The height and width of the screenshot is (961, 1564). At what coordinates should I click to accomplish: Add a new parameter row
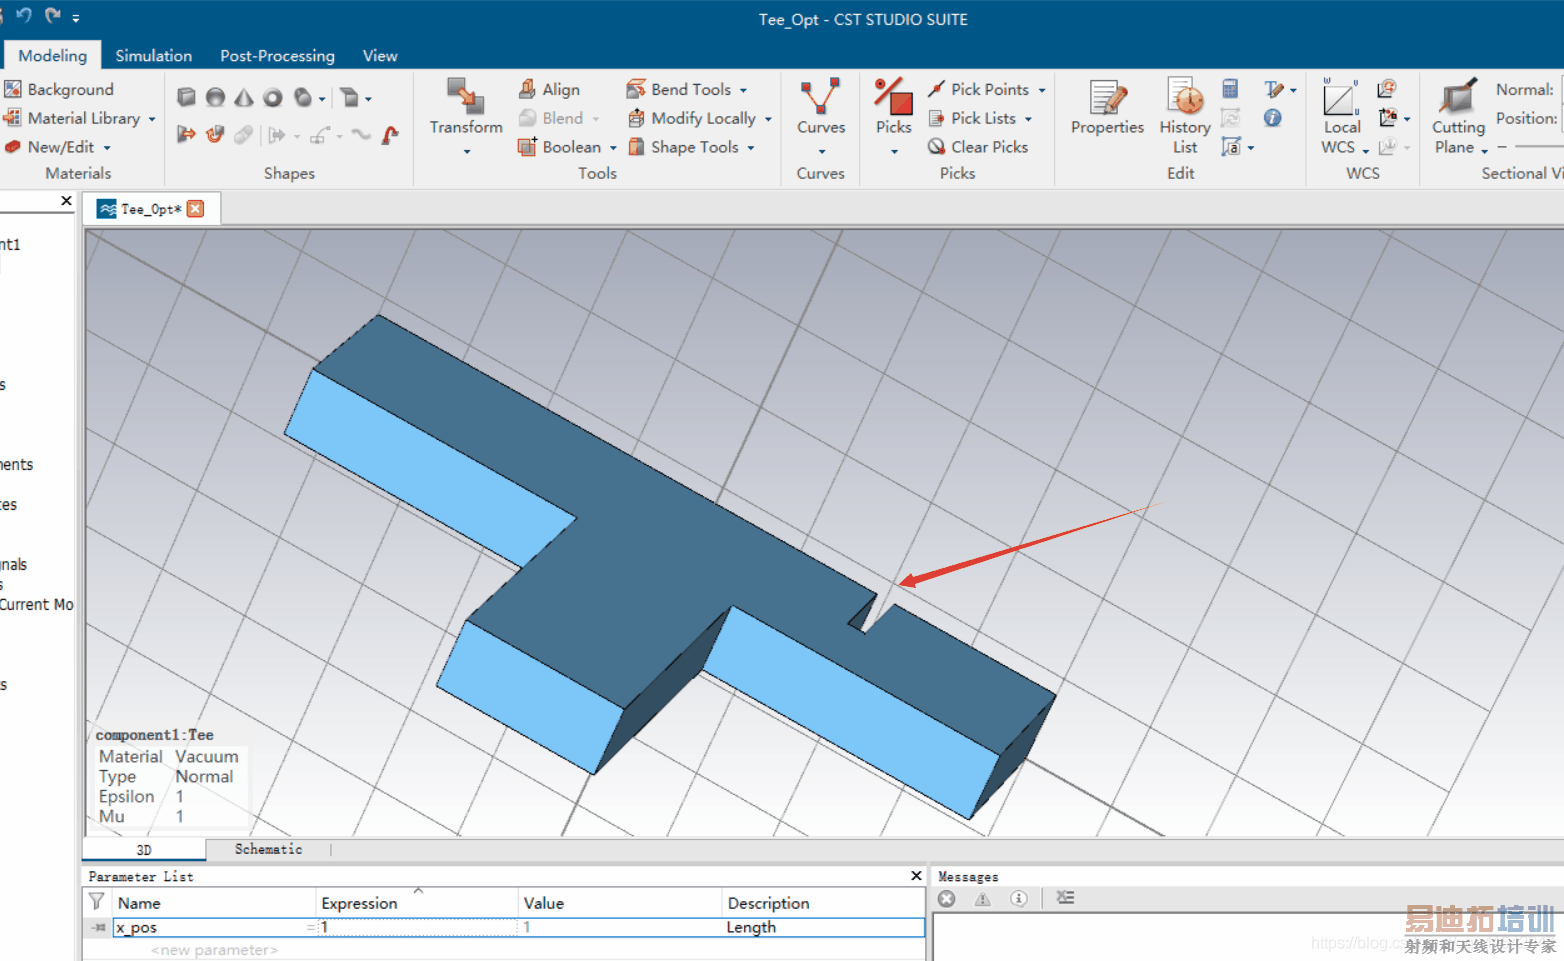pos(214,950)
